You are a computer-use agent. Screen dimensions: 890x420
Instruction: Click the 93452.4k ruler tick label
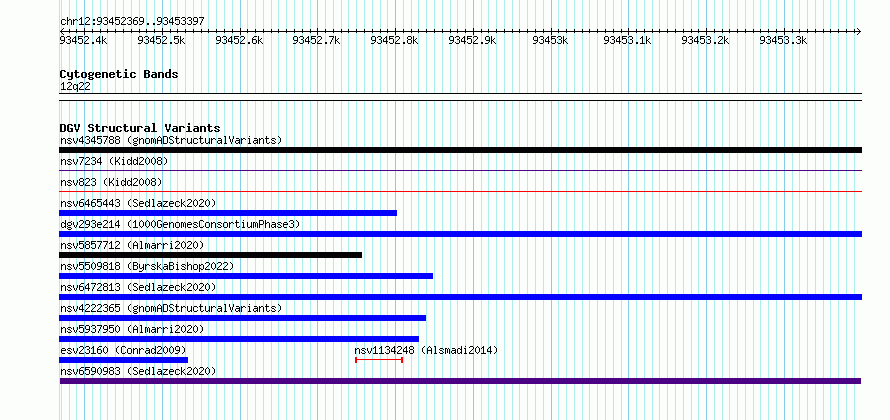point(83,40)
